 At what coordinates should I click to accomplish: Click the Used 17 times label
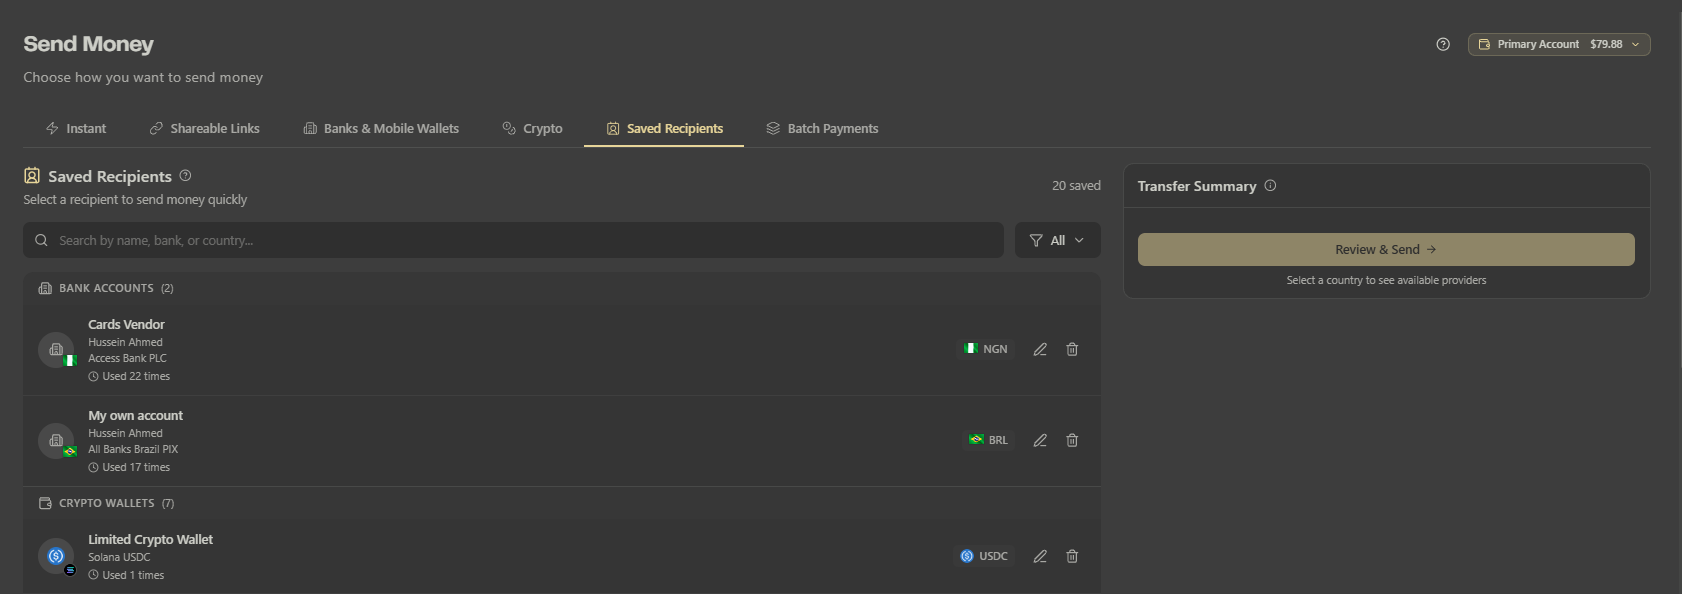(129, 467)
